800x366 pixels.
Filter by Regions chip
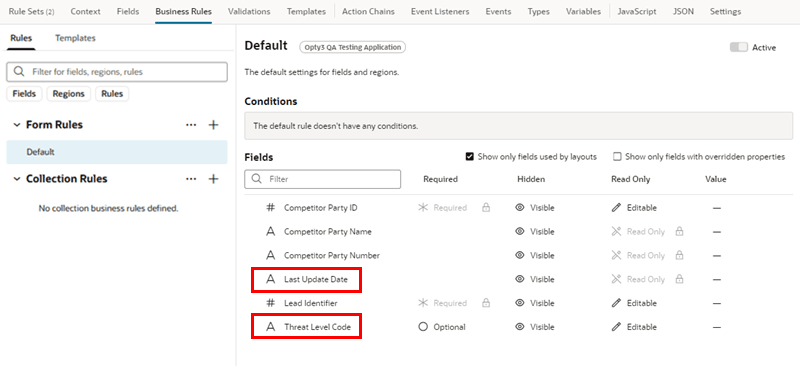(x=68, y=94)
